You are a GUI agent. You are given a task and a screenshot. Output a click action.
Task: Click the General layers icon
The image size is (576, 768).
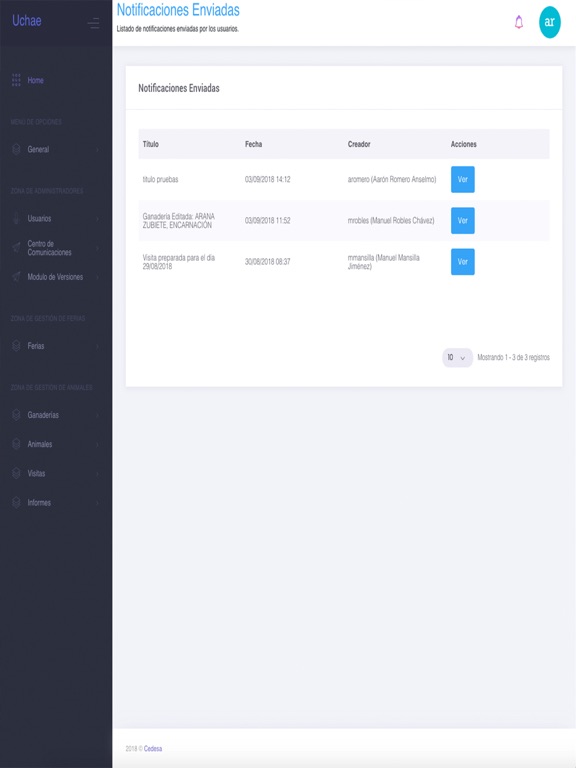point(16,149)
